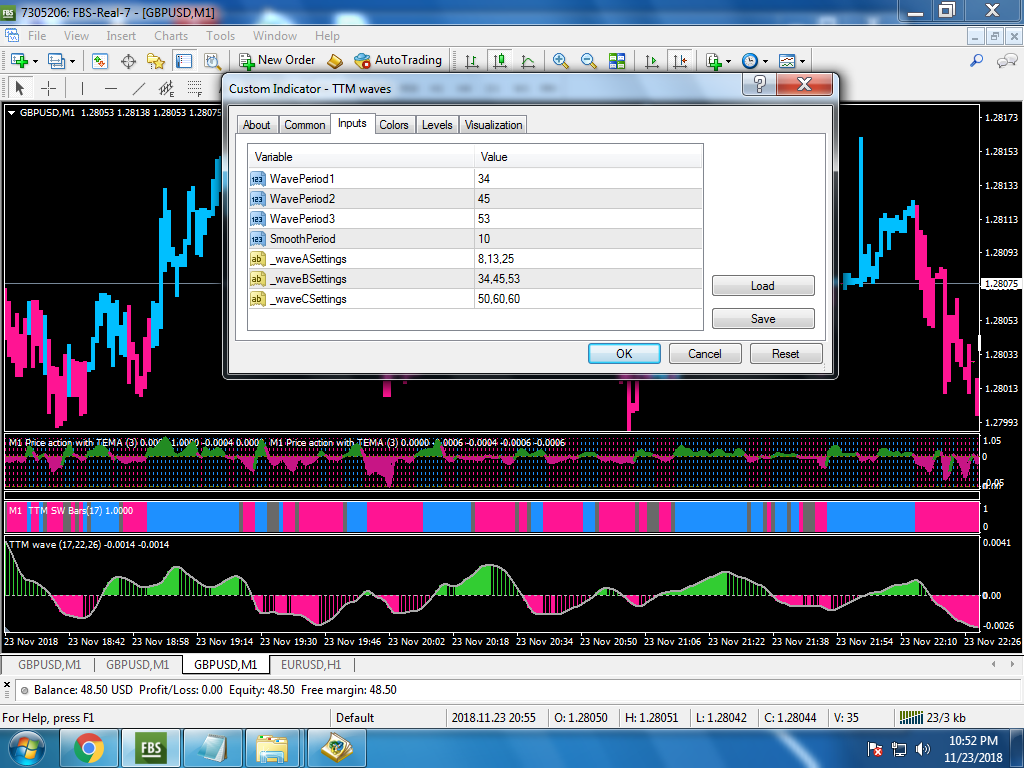
Task: Click the OK button
Action: click(x=624, y=353)
